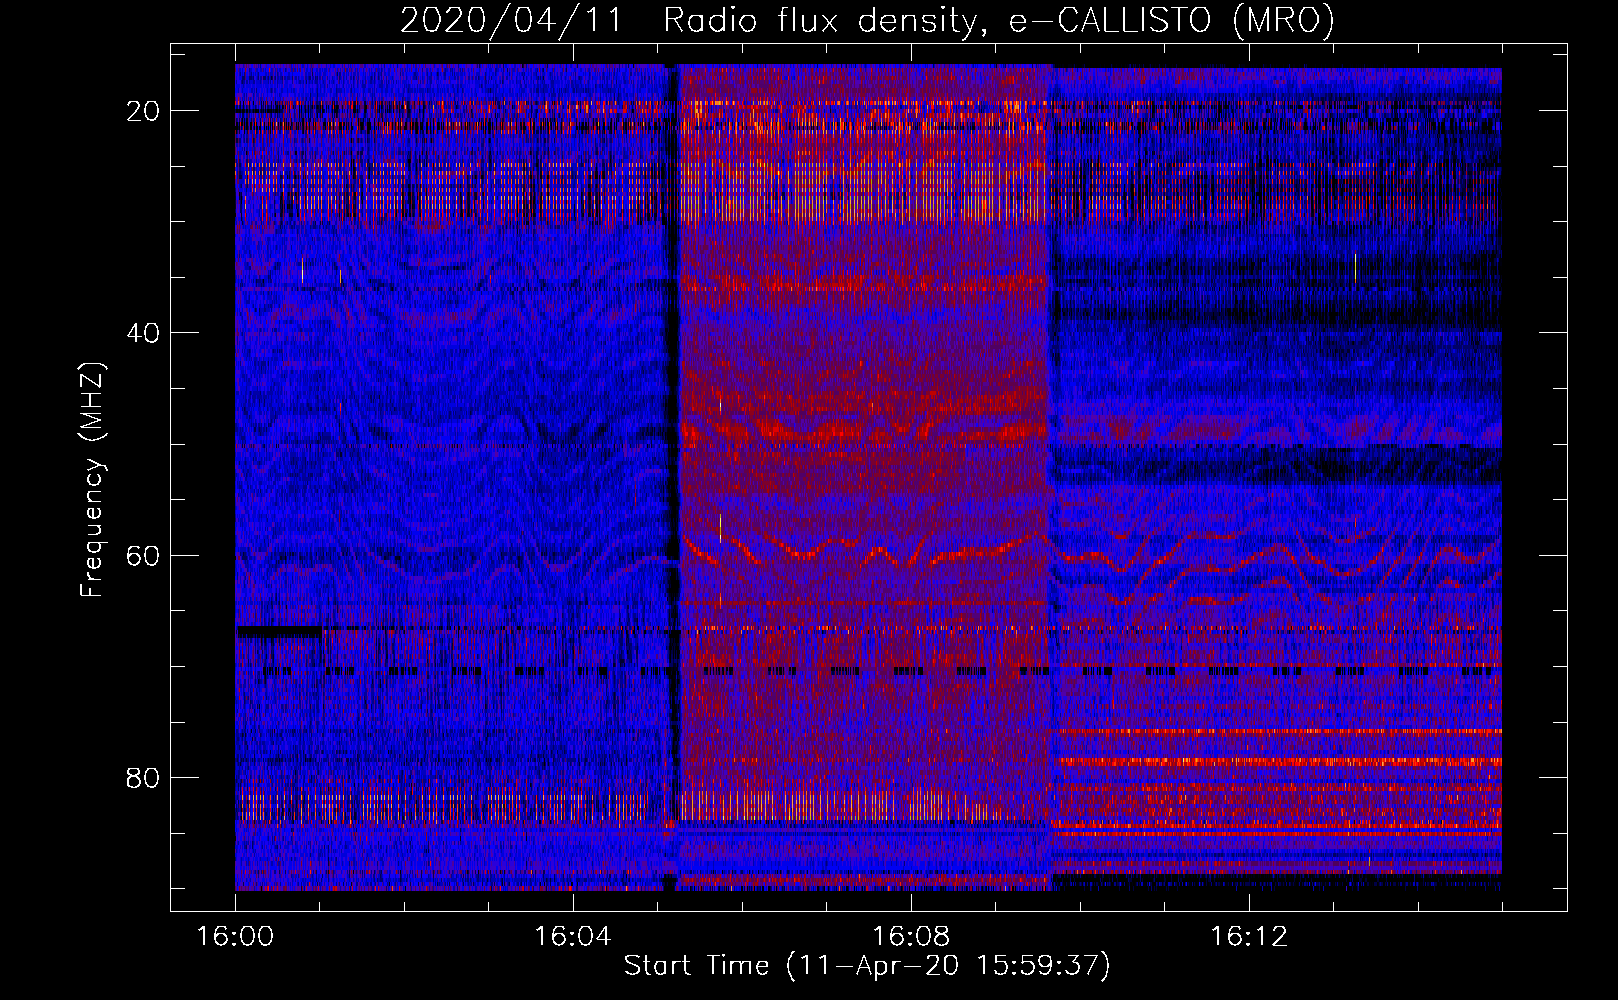Click the "40" frequency tick label

point(144,333)
